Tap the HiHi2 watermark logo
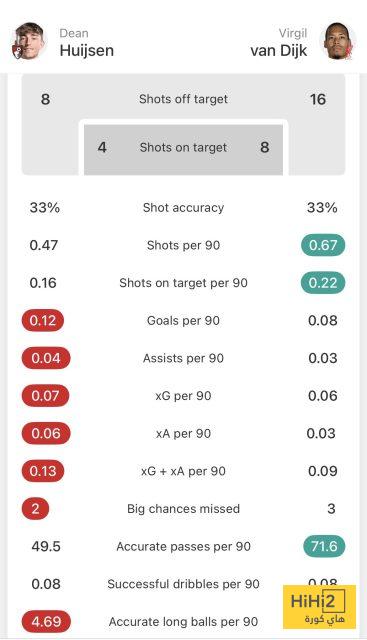367x640 pixels. [x=319, y=607]
